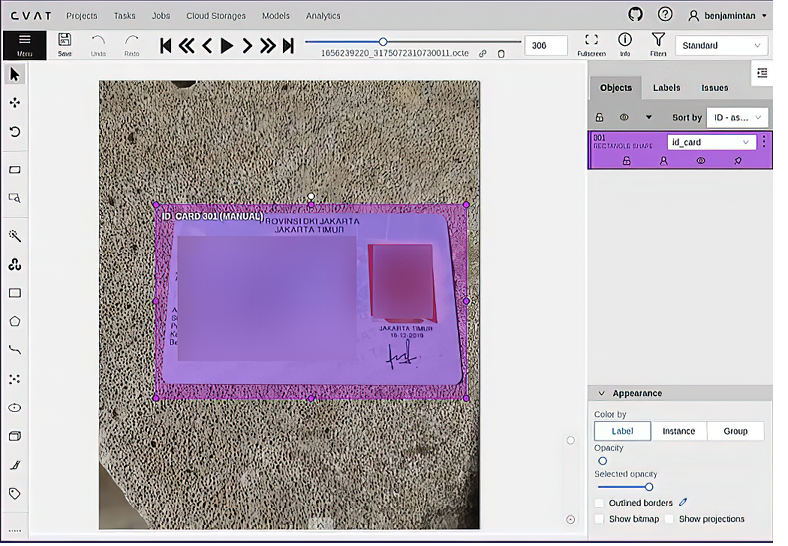Image resolution: width=788 pixels, height=546 pixels.
Task: Draw a new cuboid
Action: (15, 436)
